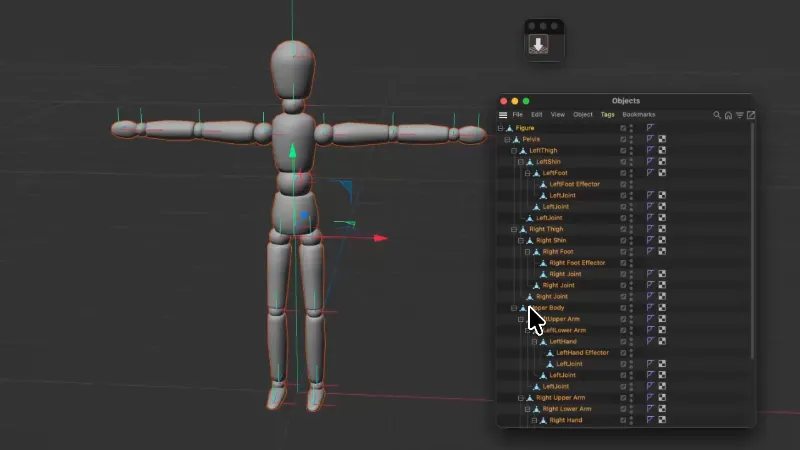Select the purple tag on the Pelvis row
The width and height of the screenshot is (800, 450).
[650, 139]
